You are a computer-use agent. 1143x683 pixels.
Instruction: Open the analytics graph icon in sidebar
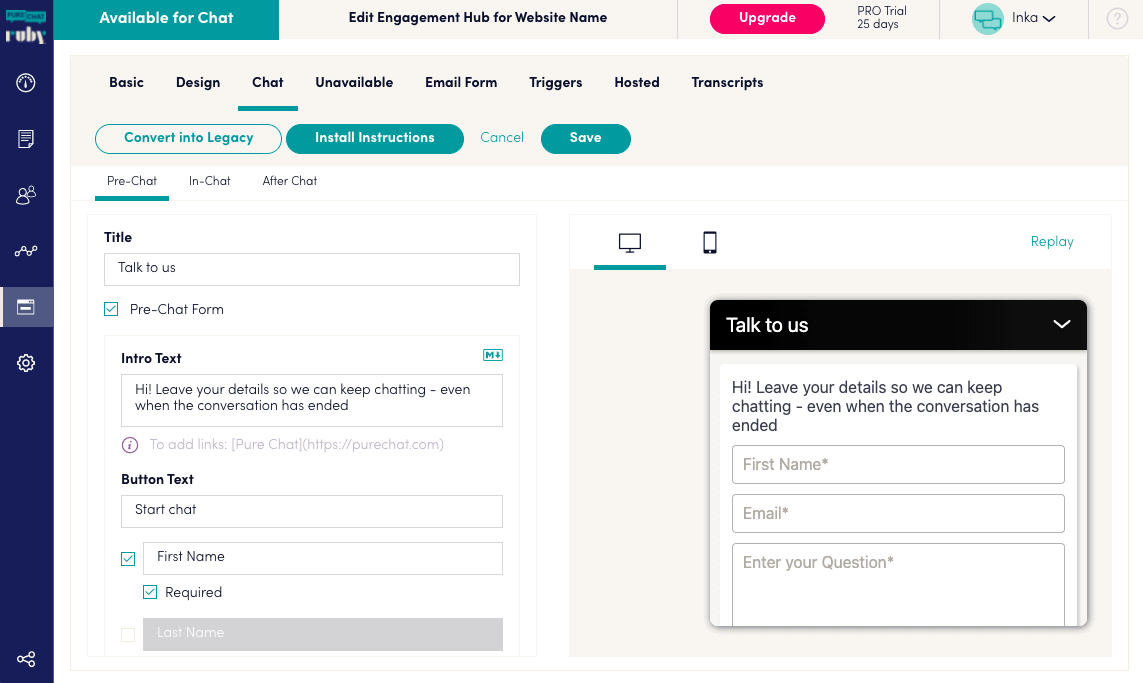click(x=26, y=251)
